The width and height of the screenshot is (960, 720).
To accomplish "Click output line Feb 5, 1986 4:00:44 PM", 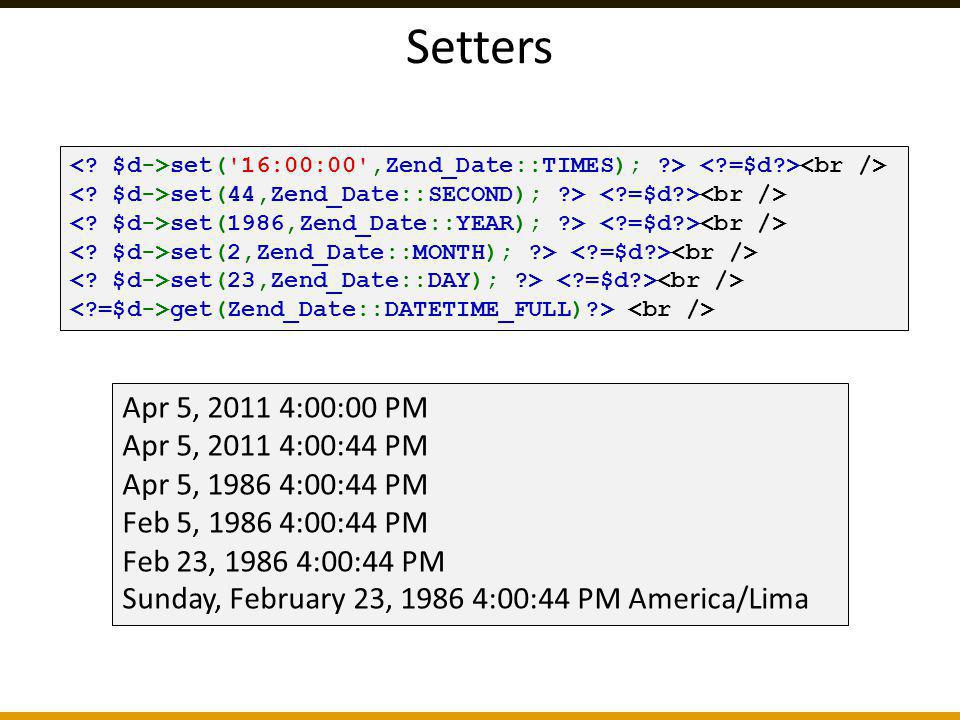I will click(x=275, y=523).
